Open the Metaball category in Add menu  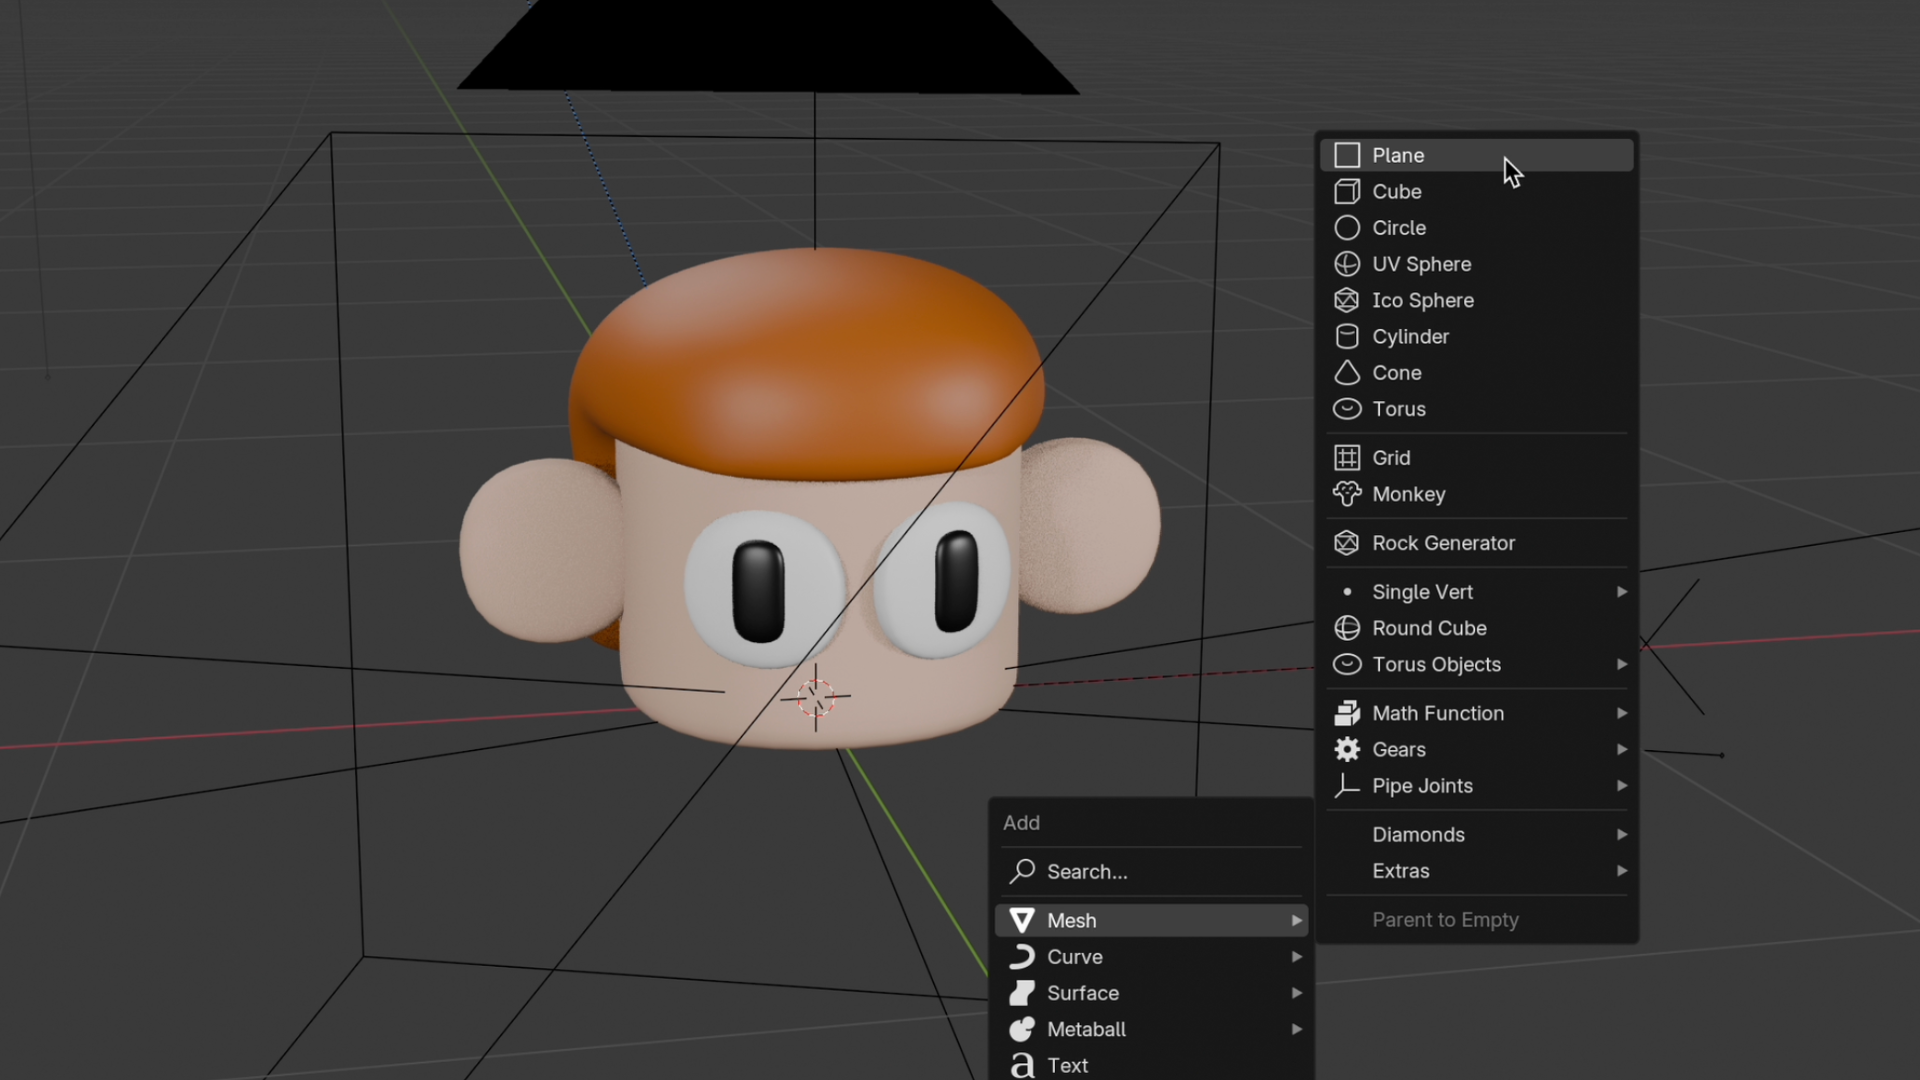tap(1152, 1029)
